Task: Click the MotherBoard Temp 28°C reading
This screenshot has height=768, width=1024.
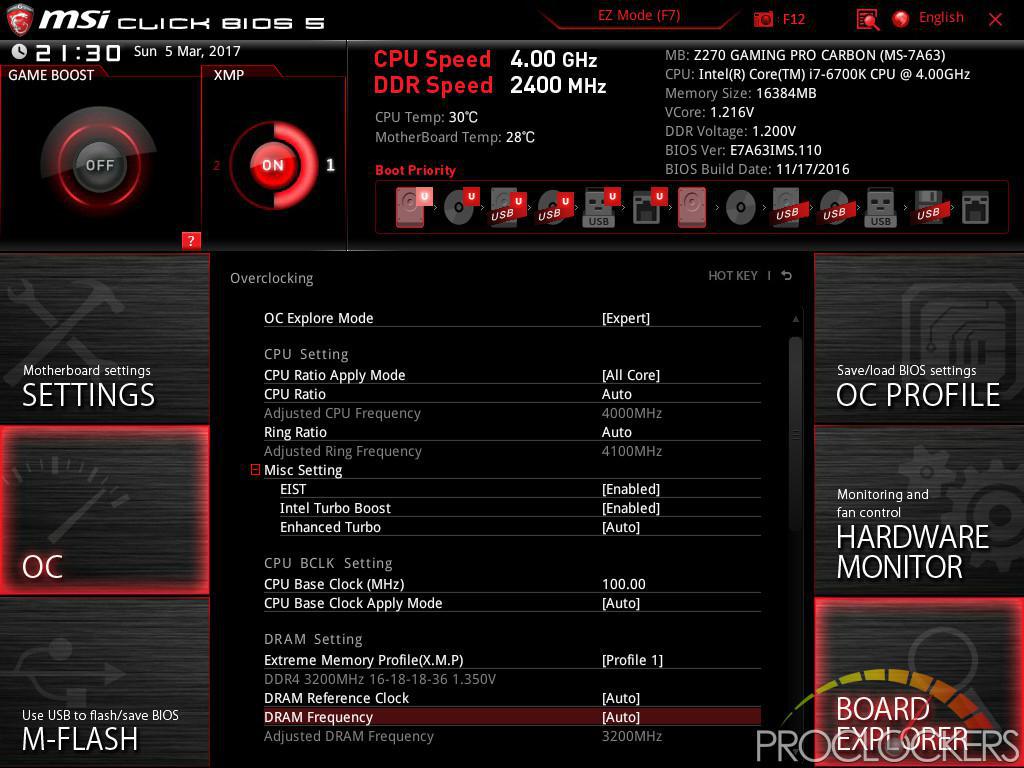Action: tap(455, 137)
